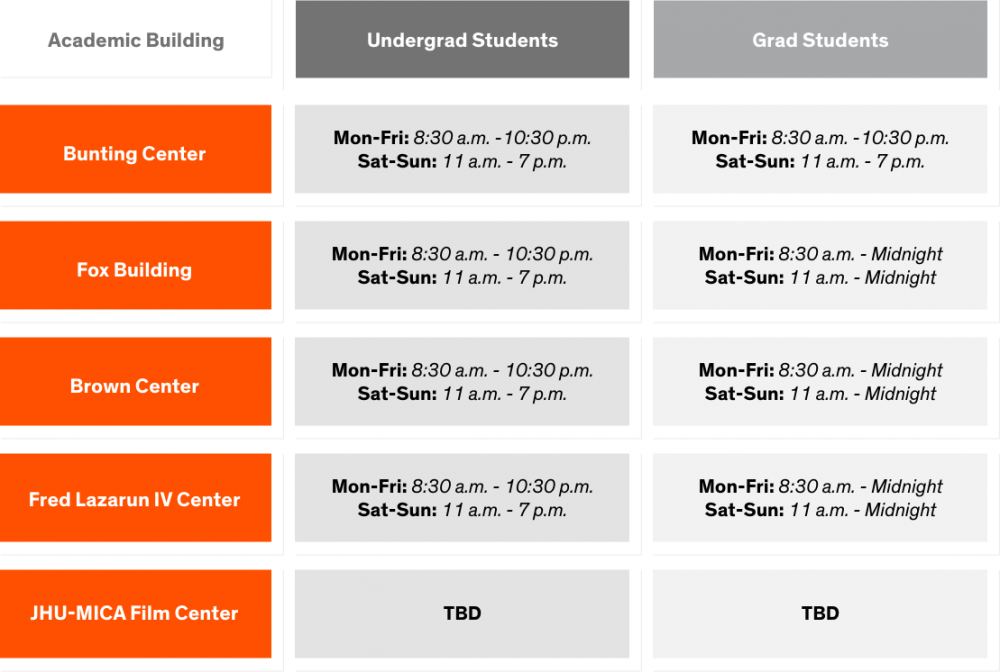Select the Undergrad Students header
The image size is (1000, 672).
462,40
